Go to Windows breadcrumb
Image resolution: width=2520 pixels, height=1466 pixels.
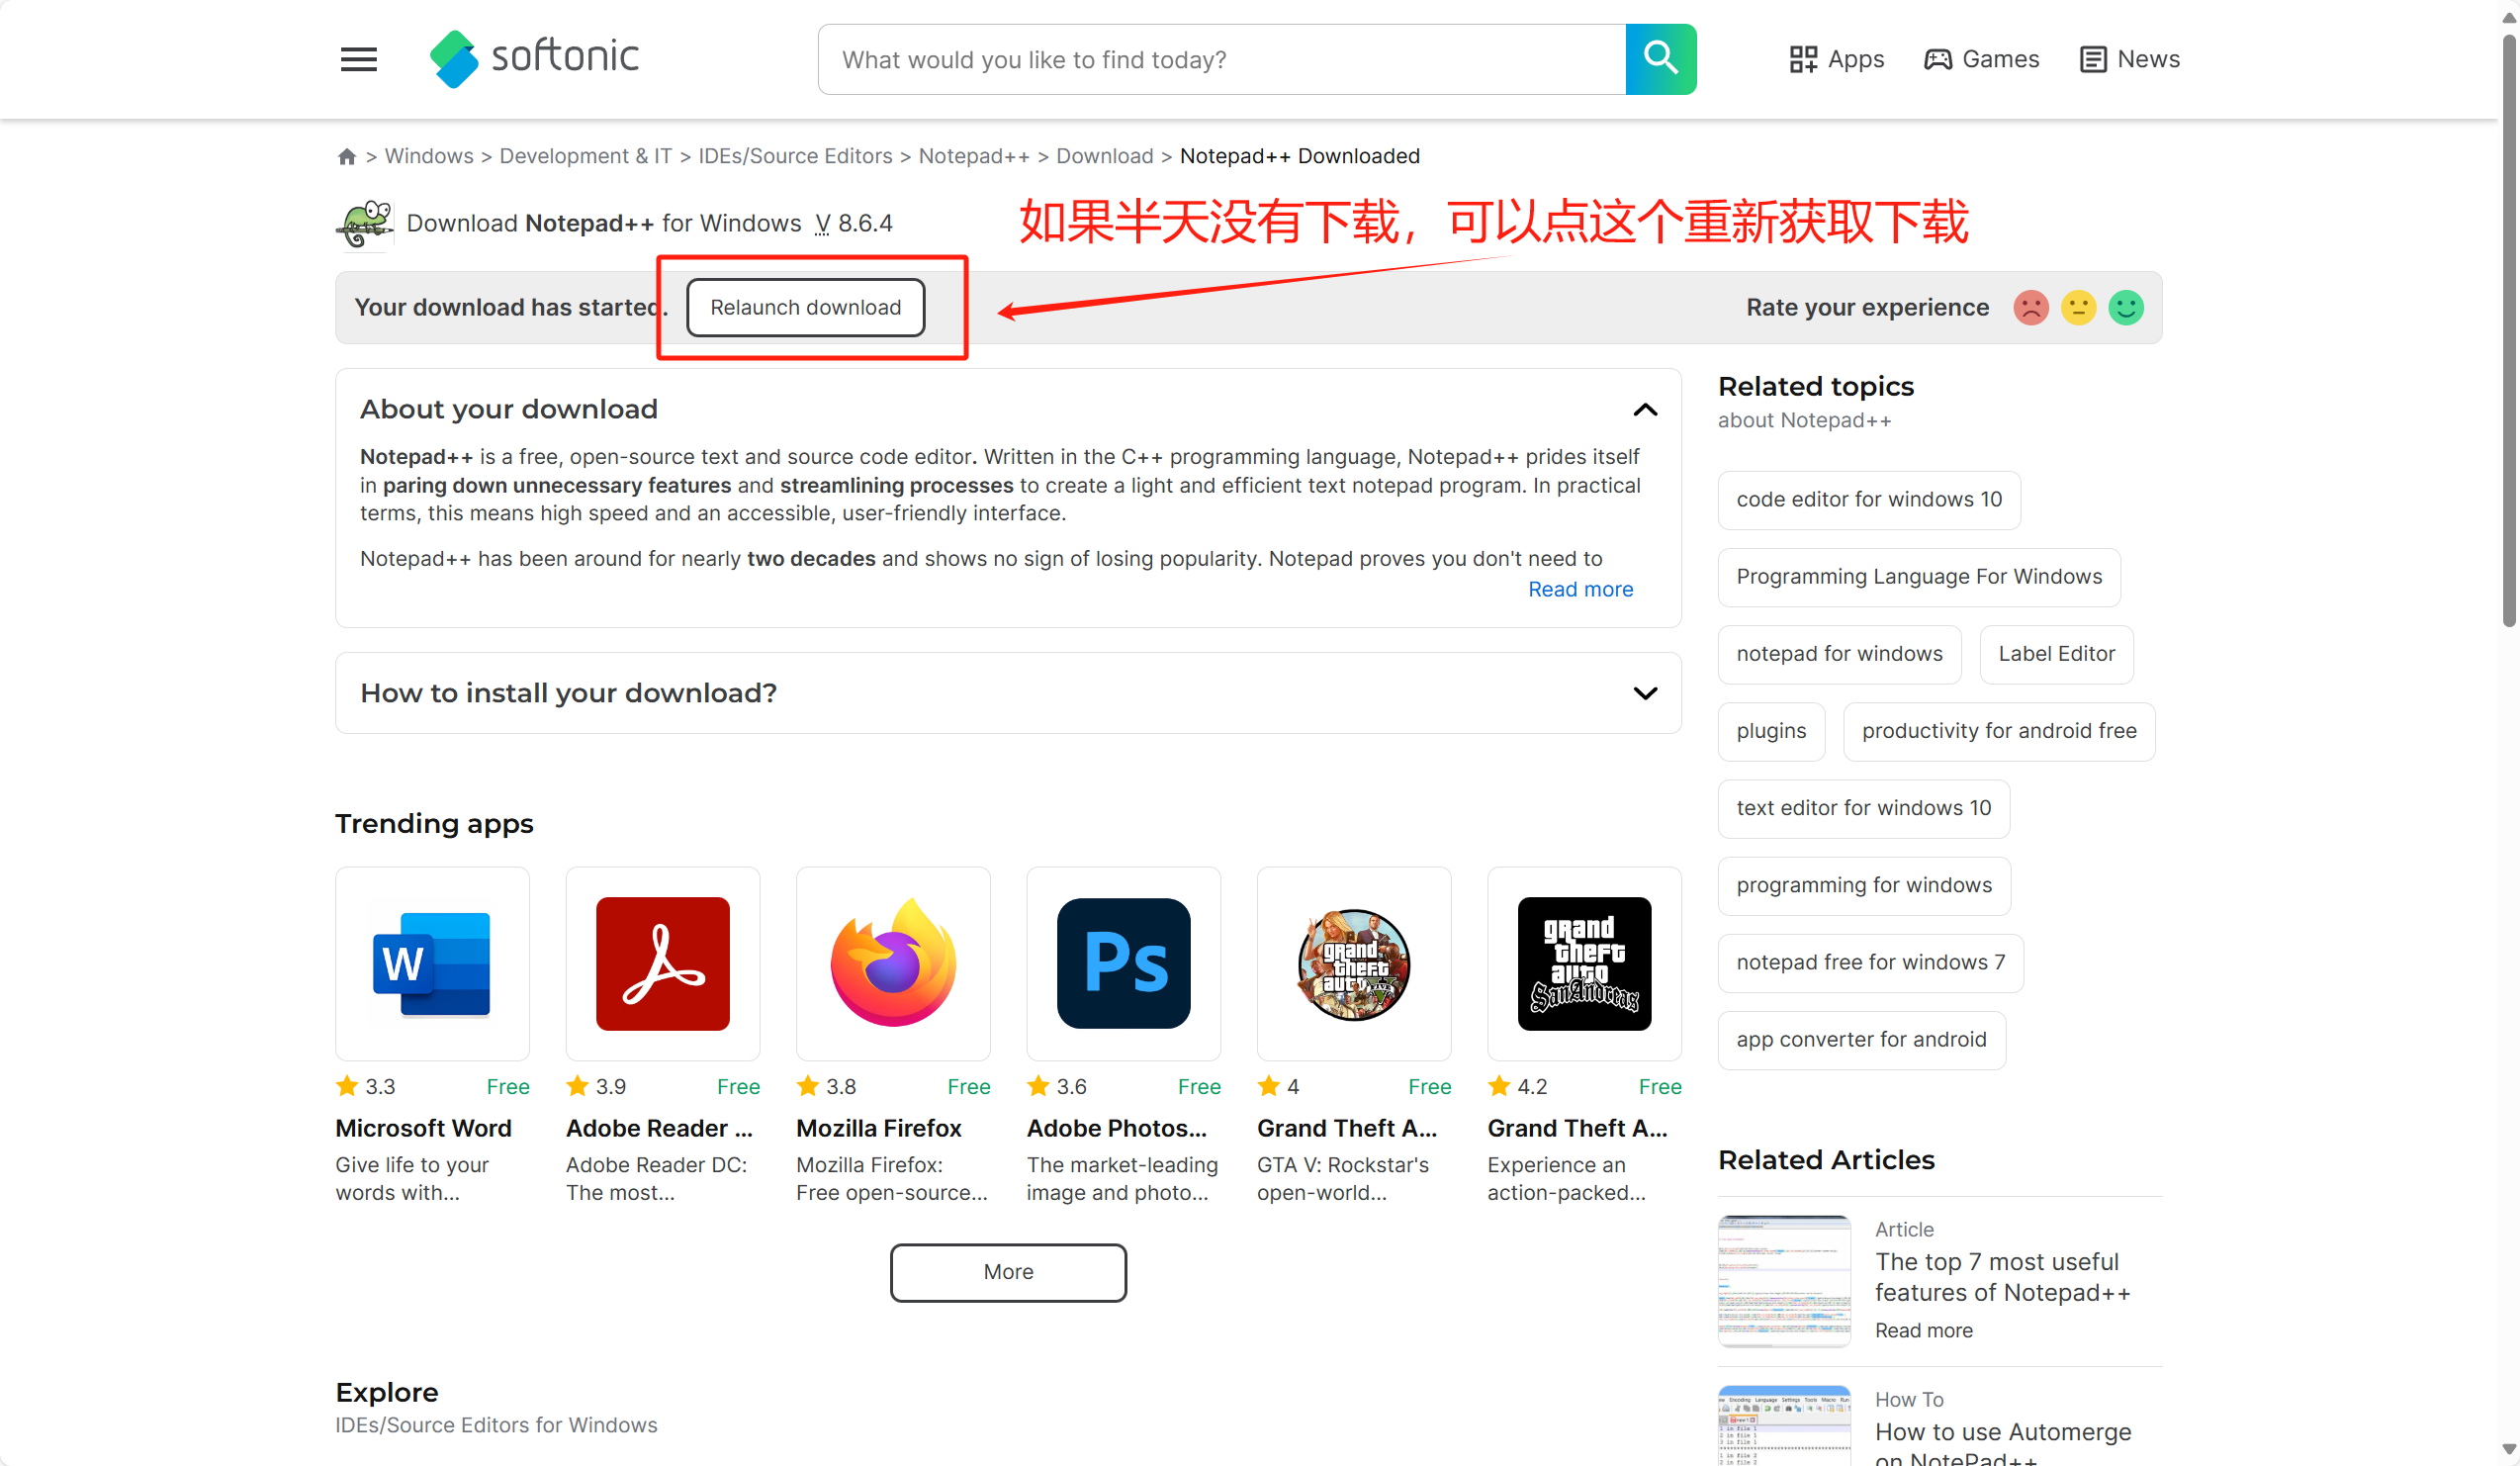(429, 156)
